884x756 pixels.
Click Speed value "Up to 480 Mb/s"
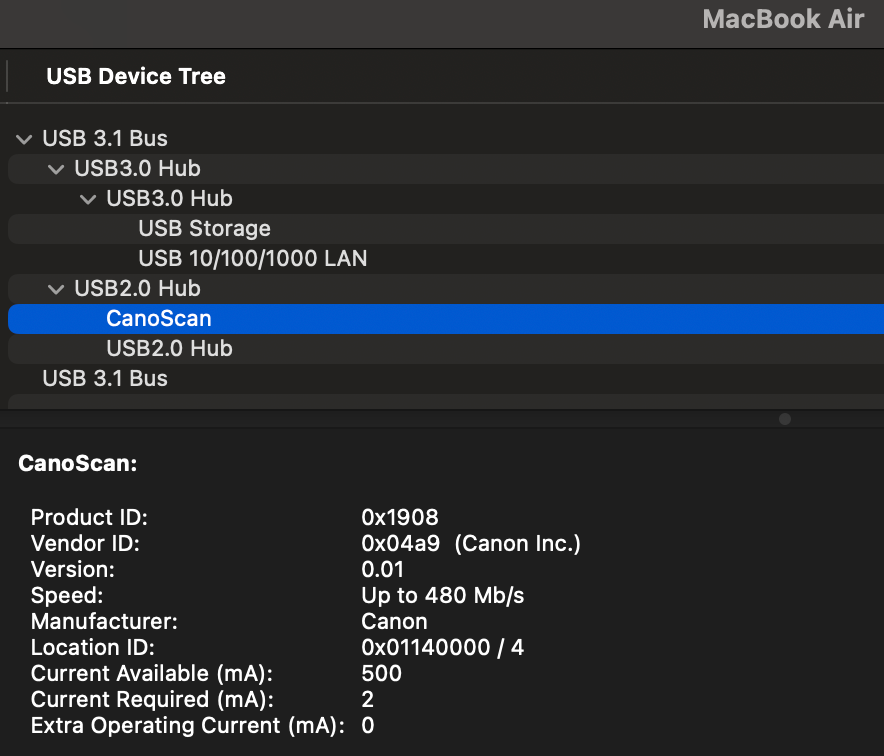click(x=443, y=595)
